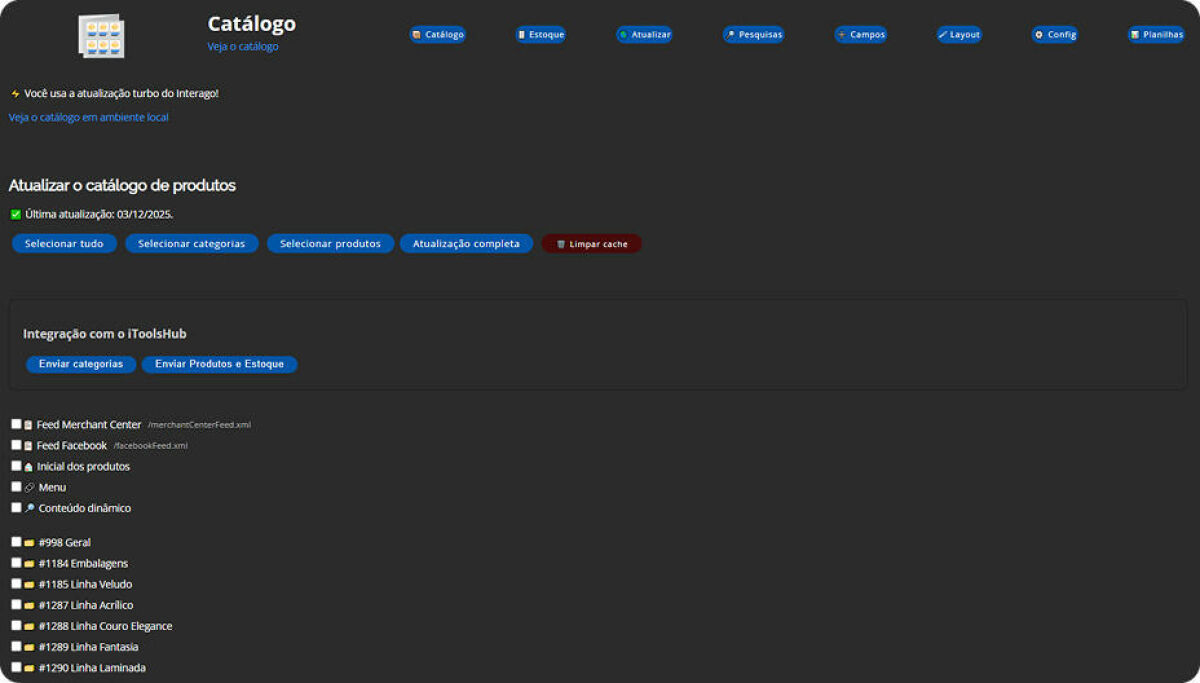This screenshot has width=1200, height=683.
Task: Open the Atualizar navigation button
Action: tap(644, 34)
